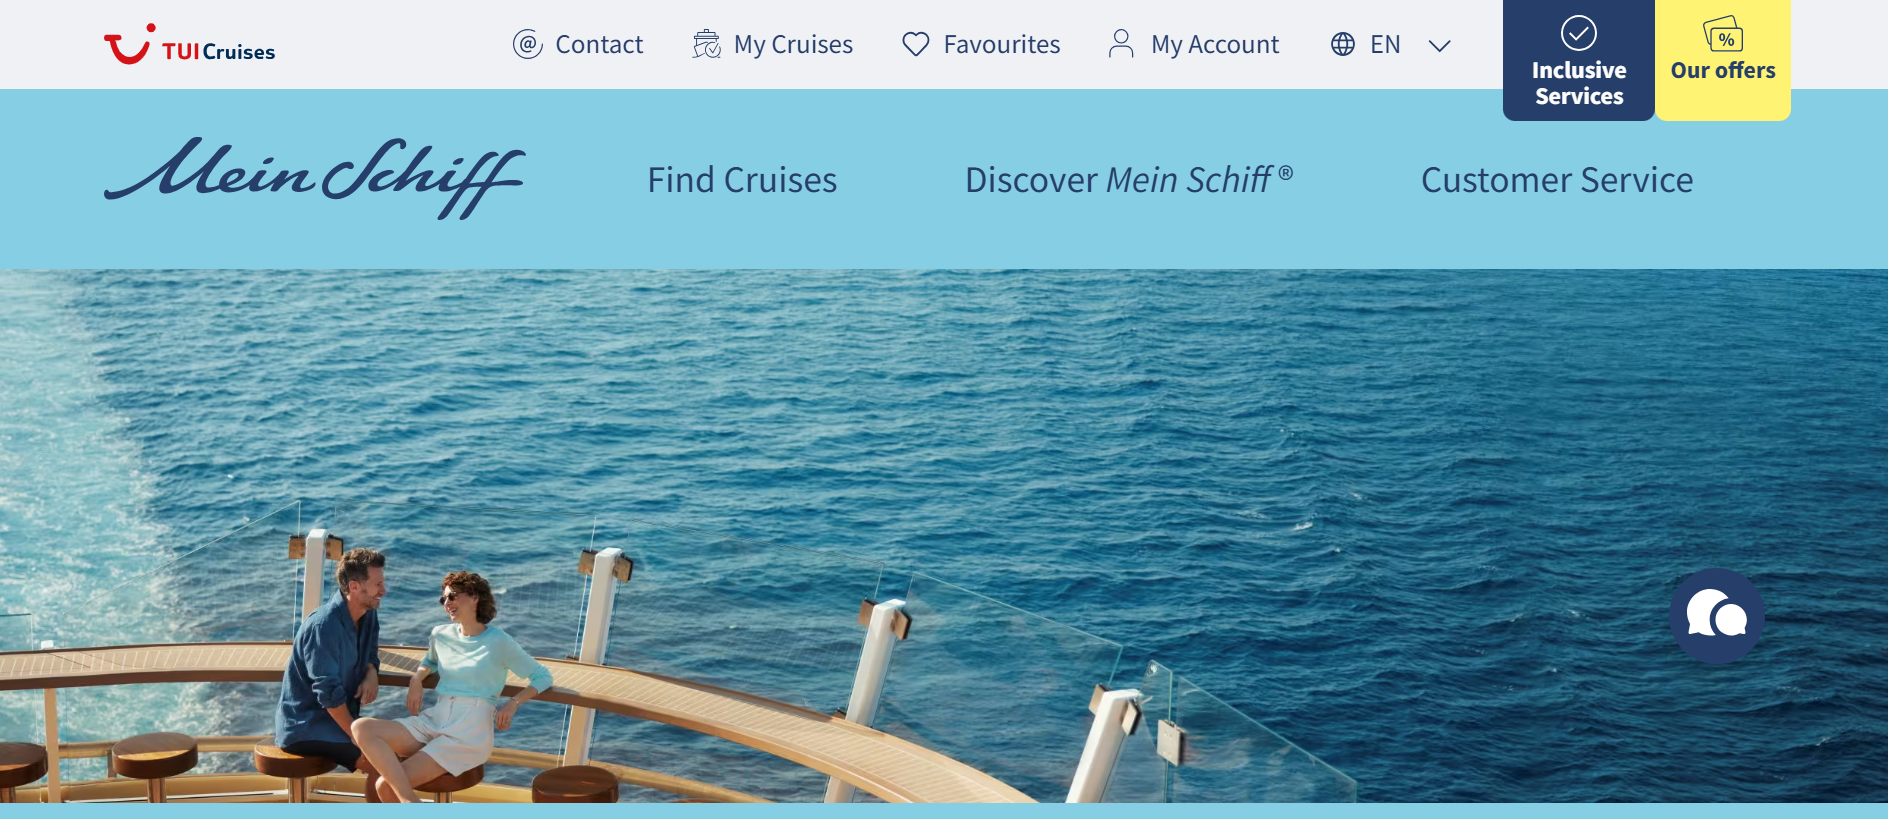Click the Inclusive Services checkmark icon
Viewport: 1888px width, 819px height.
click(x=1579, y=33)
